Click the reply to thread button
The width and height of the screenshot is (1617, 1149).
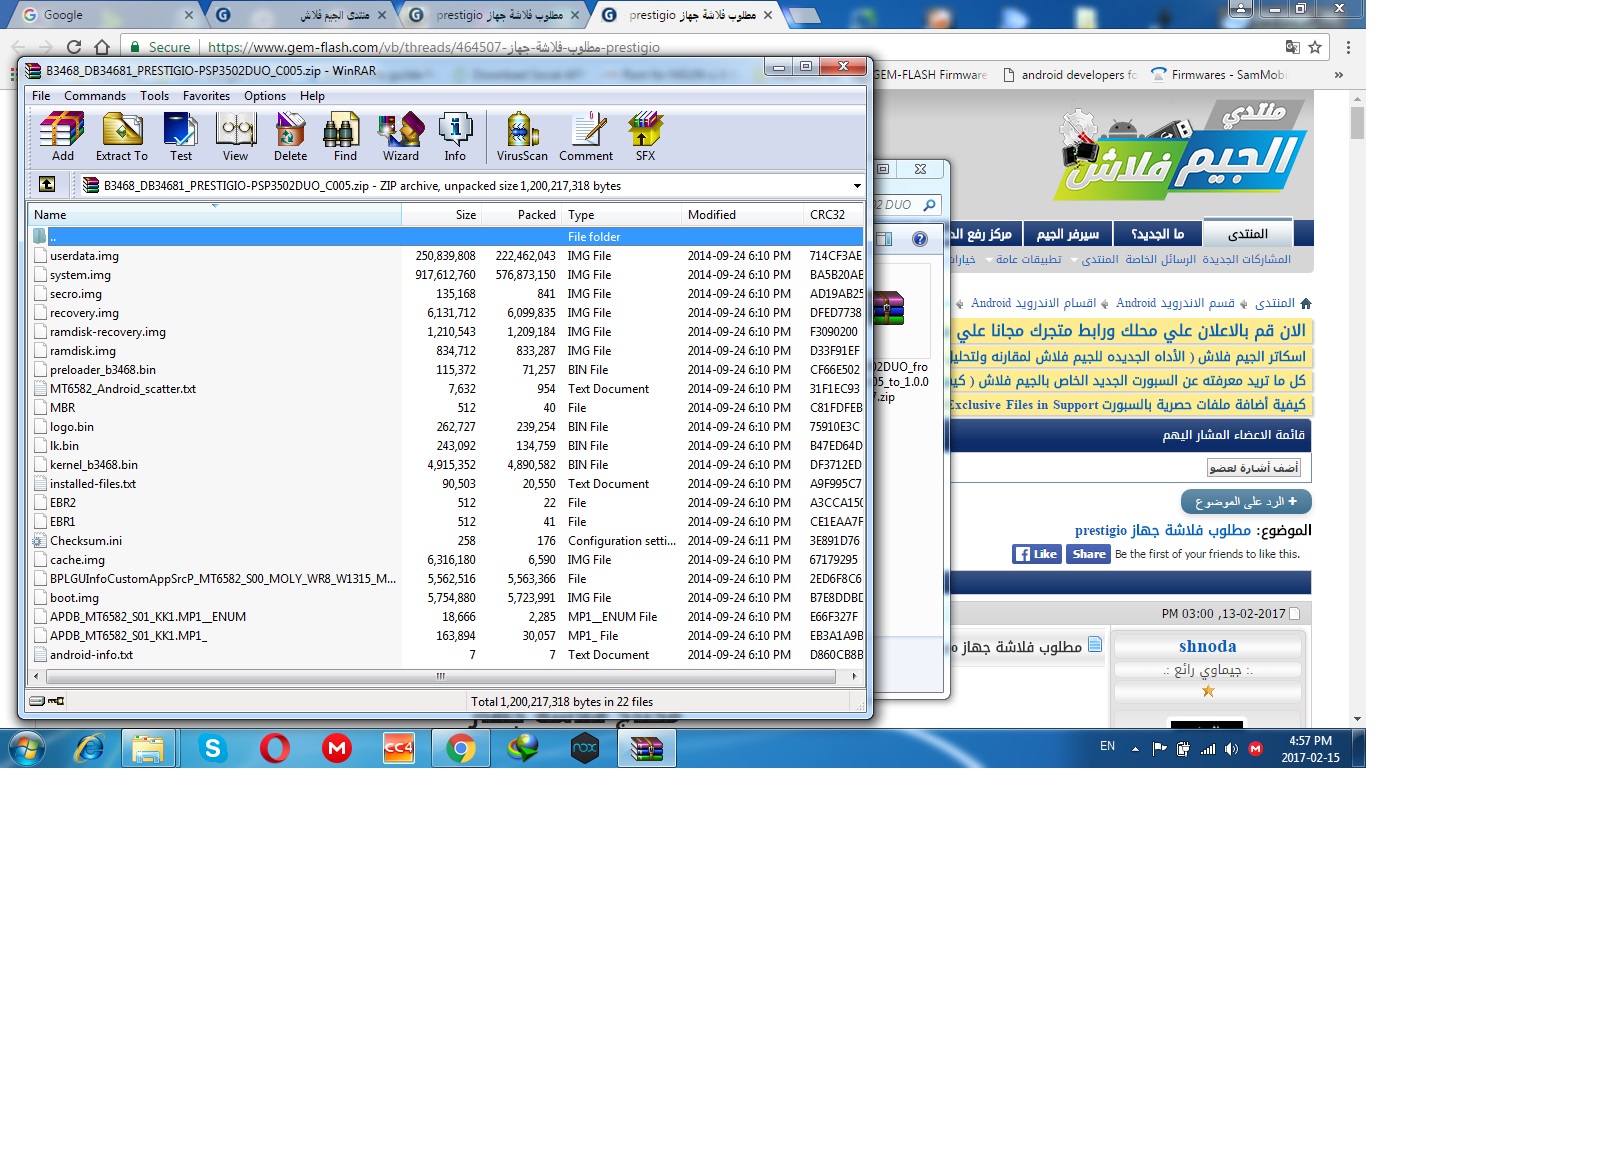(1246, 502)
